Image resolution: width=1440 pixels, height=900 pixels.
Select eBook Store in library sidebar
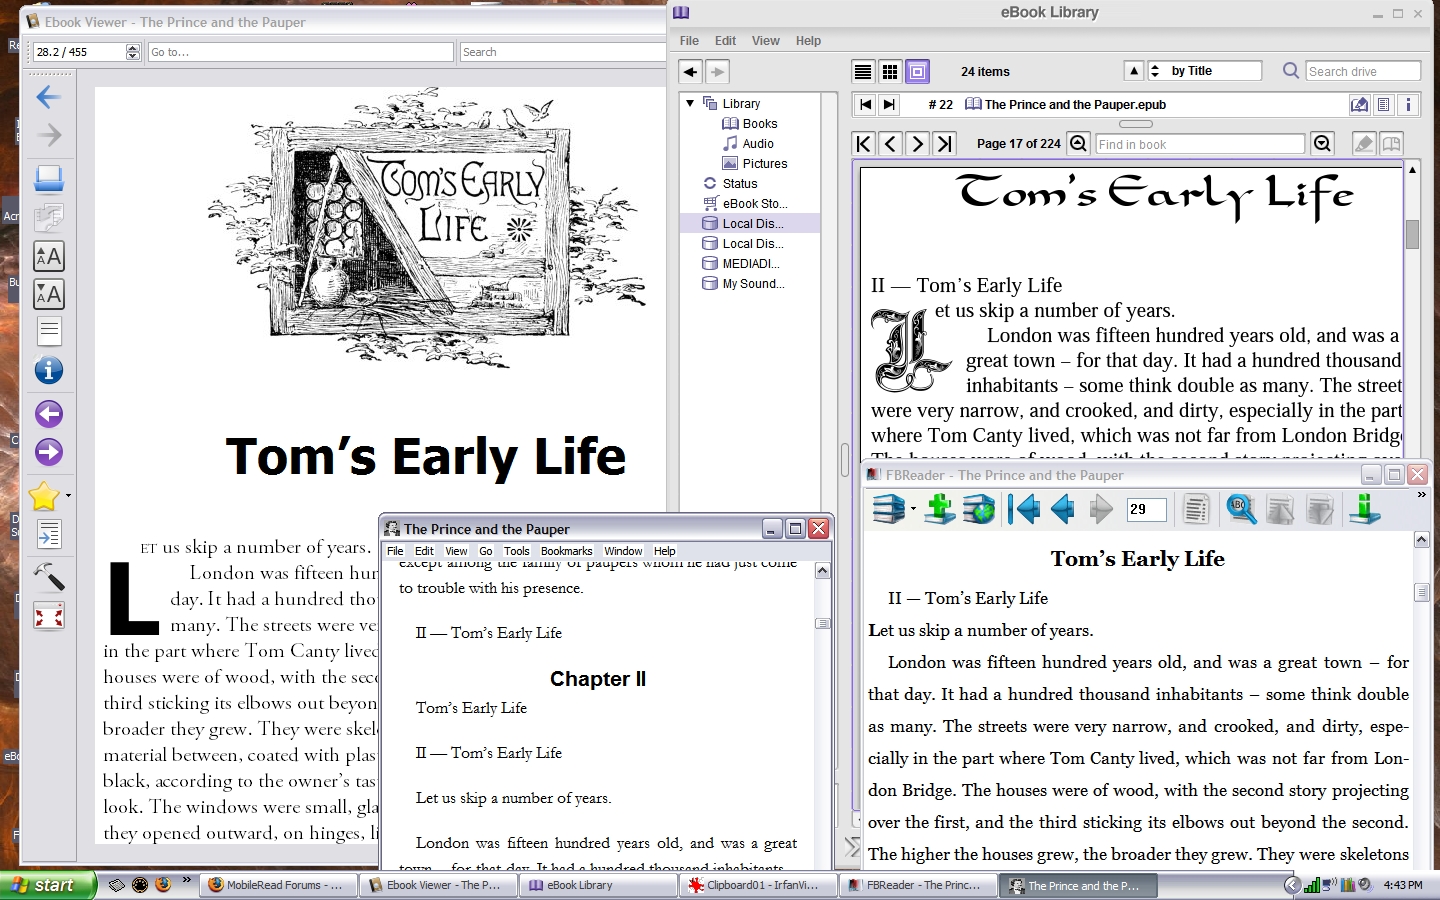[x=754, y=204]
